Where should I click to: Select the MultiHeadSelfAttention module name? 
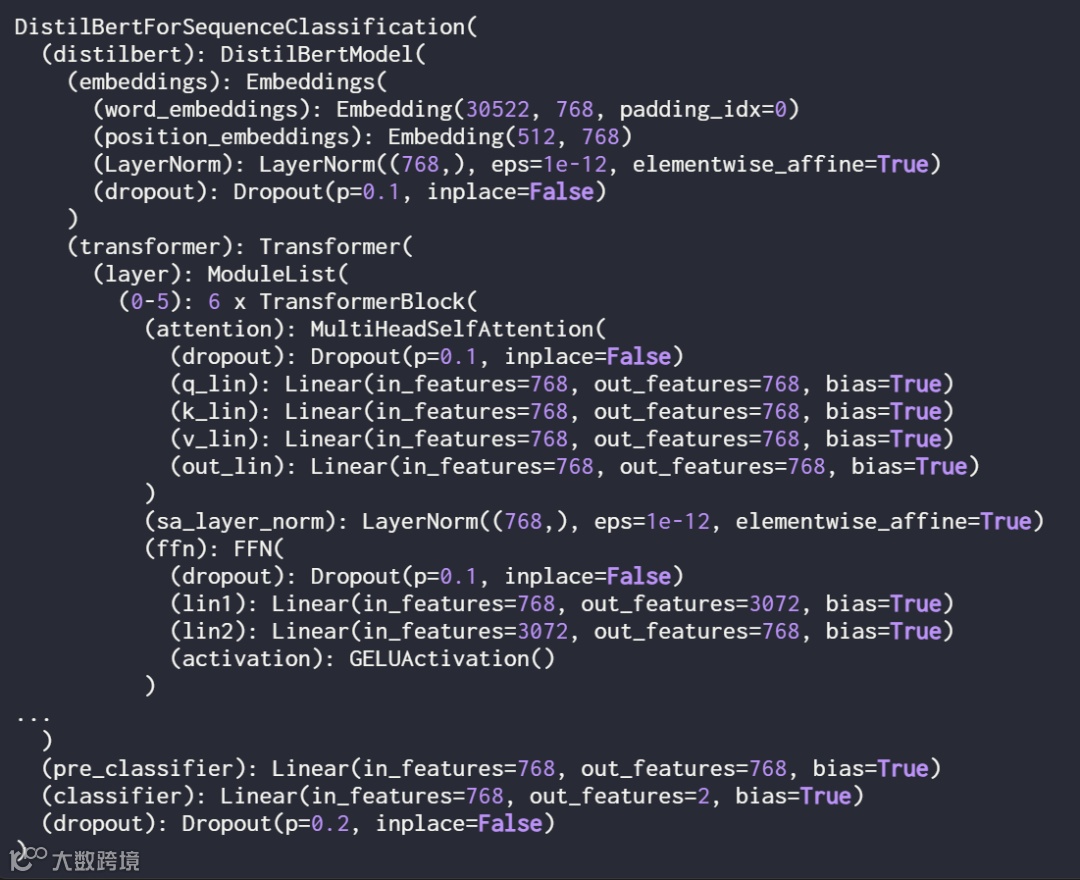[458, 329]
